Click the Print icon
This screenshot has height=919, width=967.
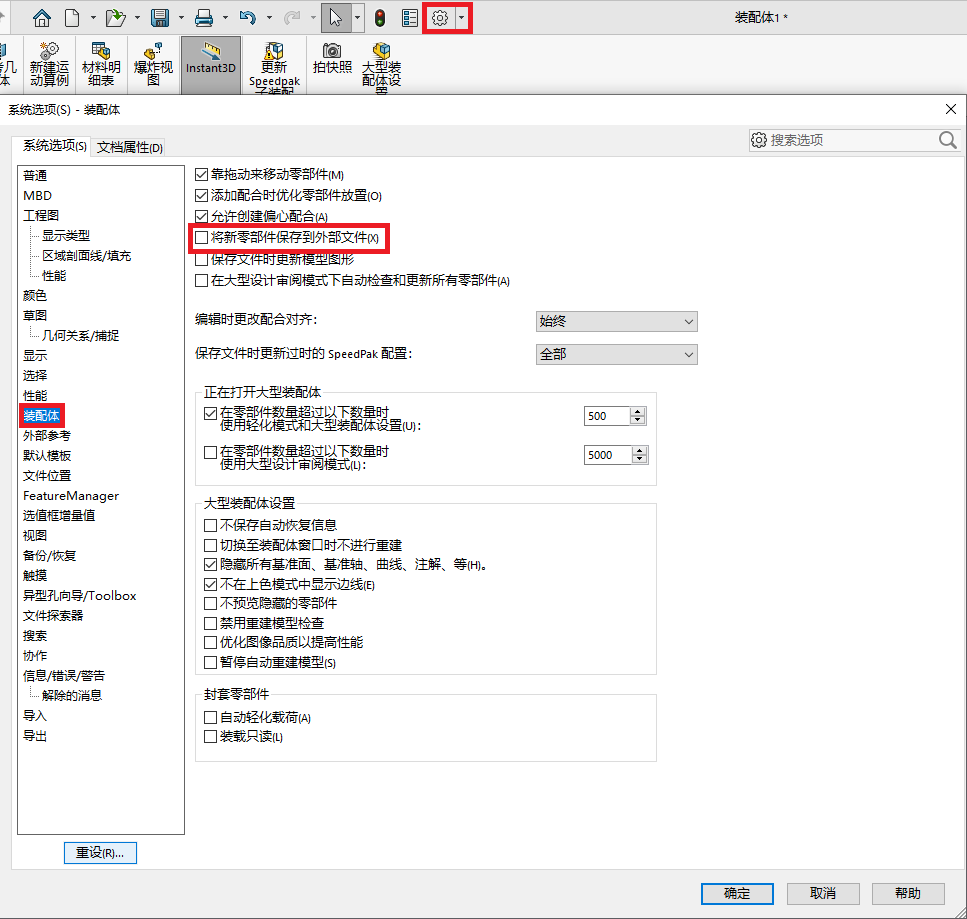pyautogui.click(x=204, y=18)
